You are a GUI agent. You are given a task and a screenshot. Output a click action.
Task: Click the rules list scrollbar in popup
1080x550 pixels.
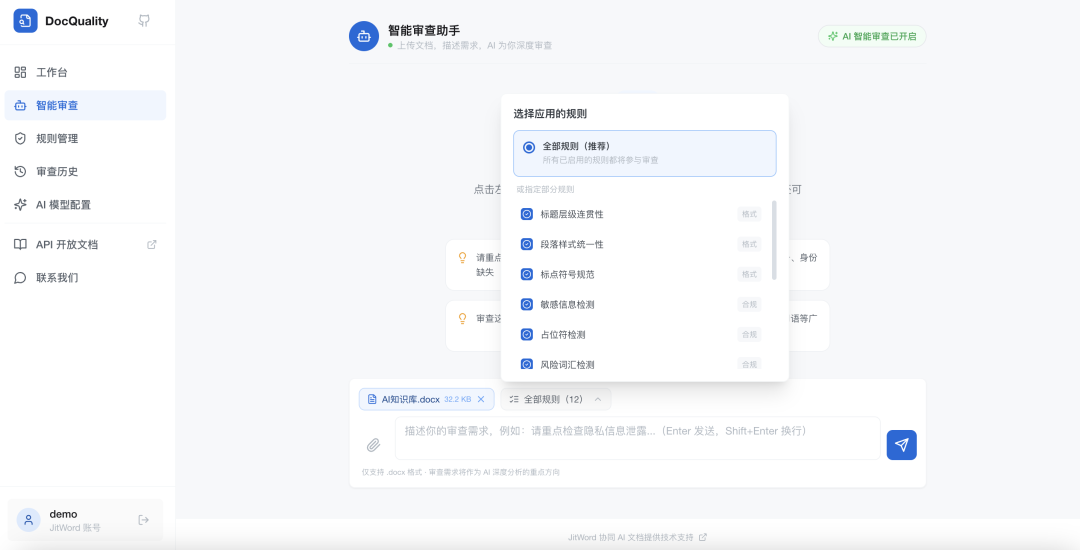(774, 240)
